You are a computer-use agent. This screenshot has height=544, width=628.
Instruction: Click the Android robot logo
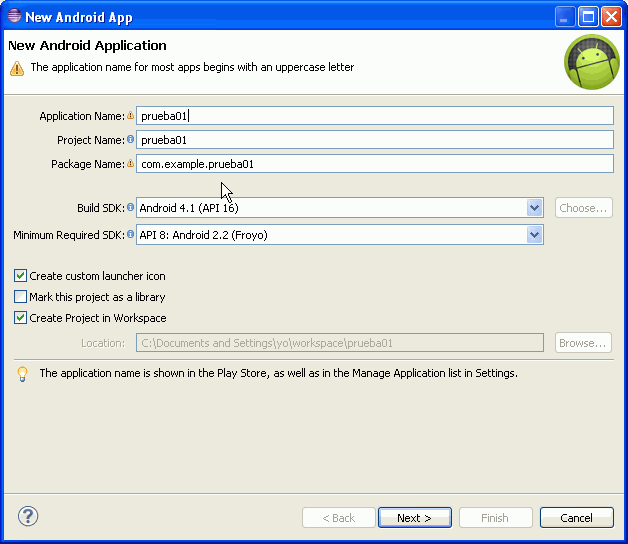click(592, 62)
